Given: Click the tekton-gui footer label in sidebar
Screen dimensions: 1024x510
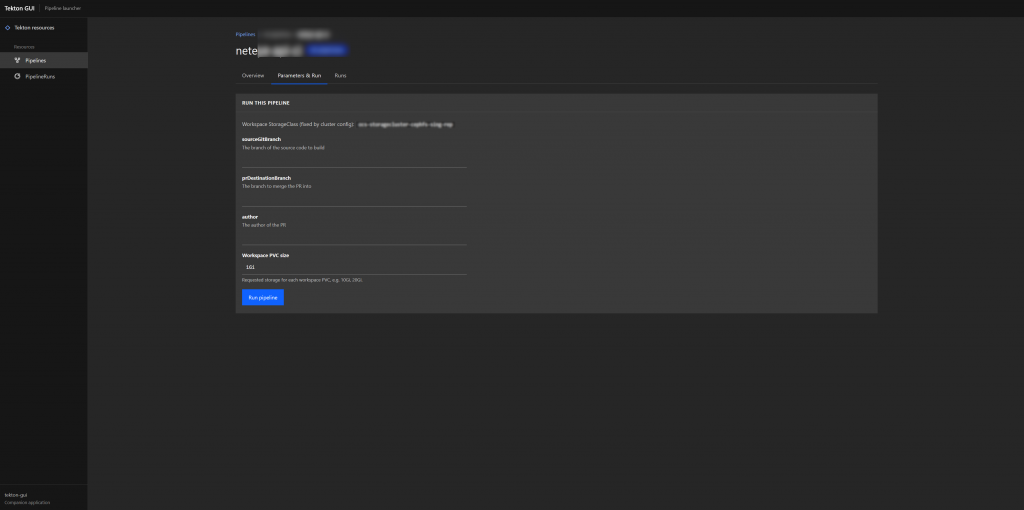Looking at the screenshot, I should point(16,495).
